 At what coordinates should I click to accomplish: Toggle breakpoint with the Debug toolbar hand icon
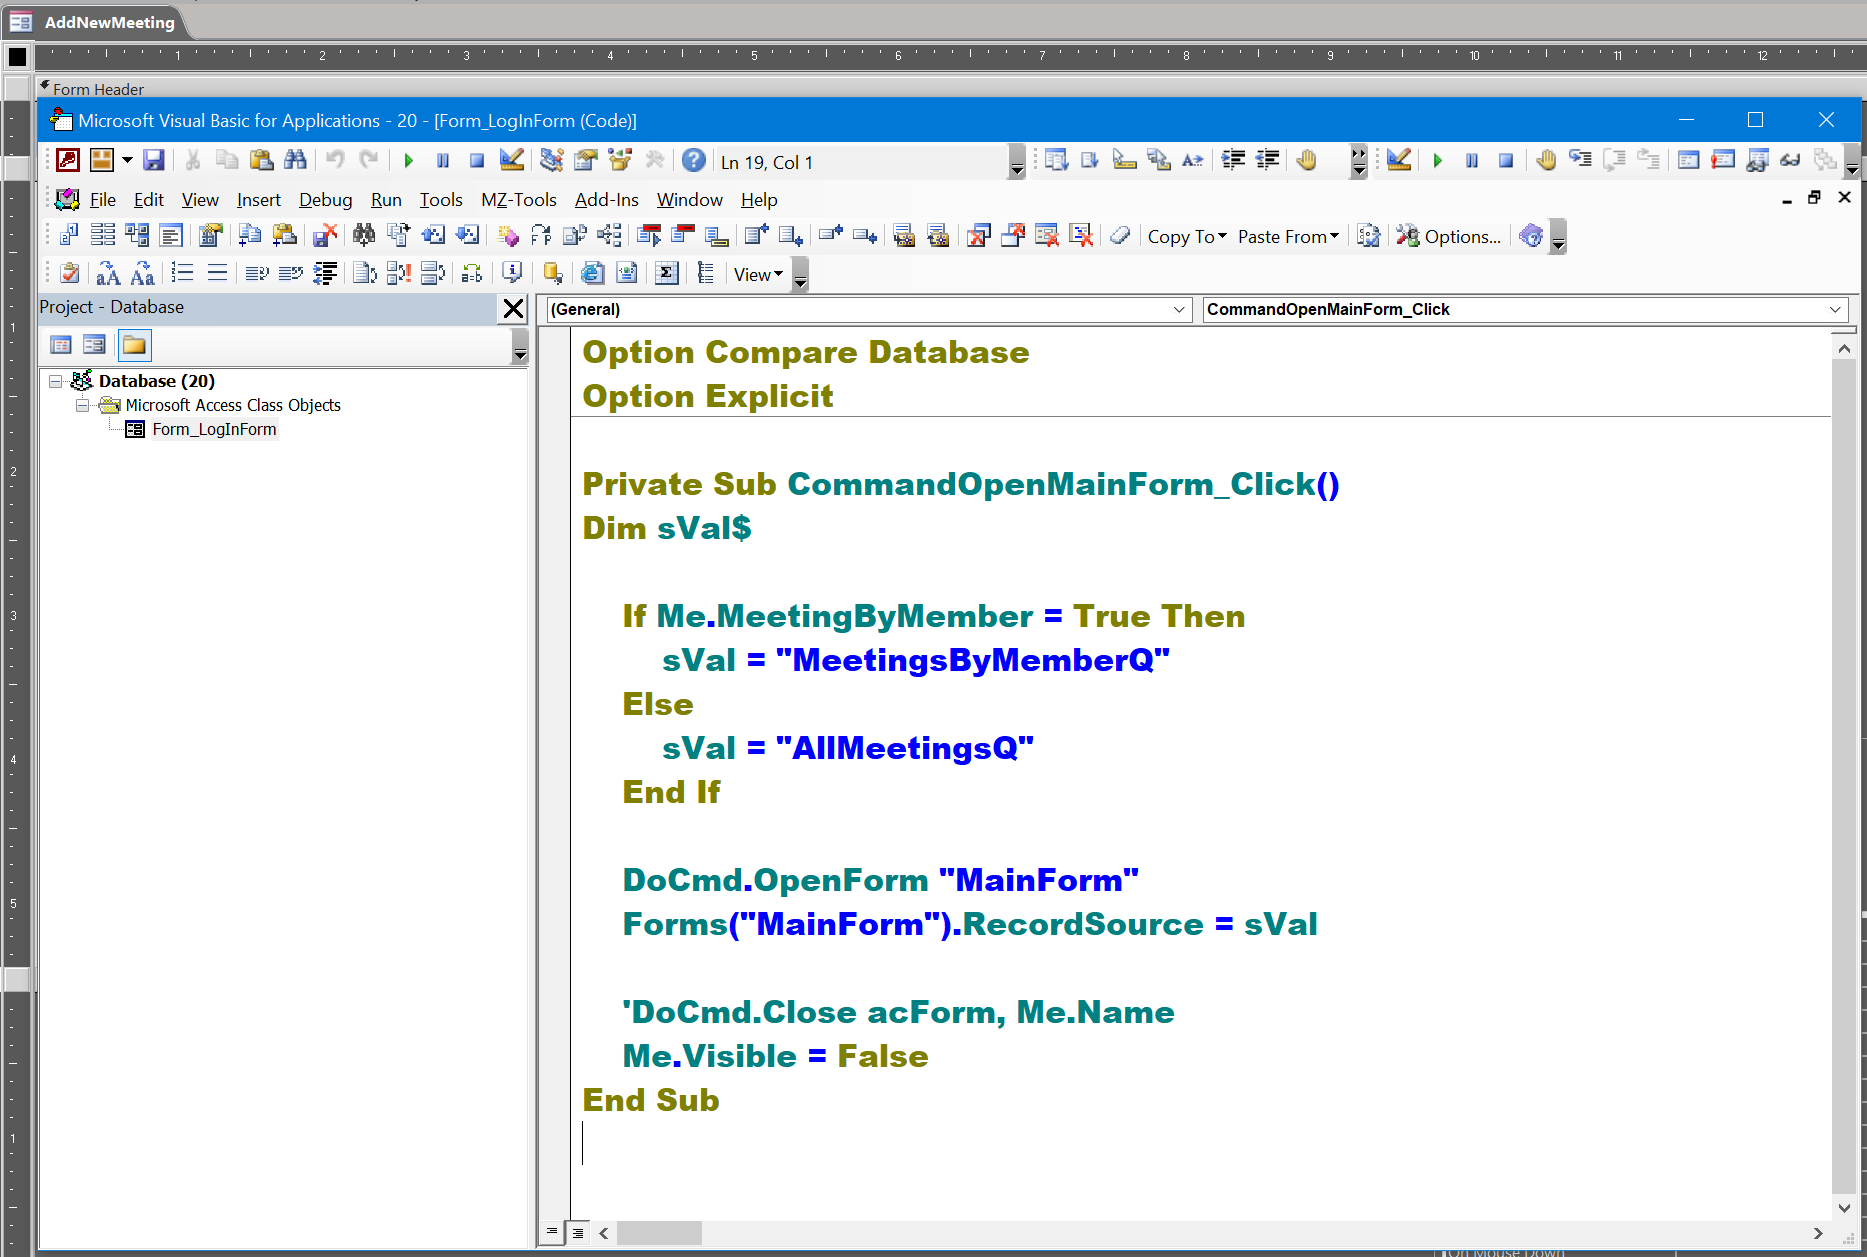click(x=1546, y=160)
